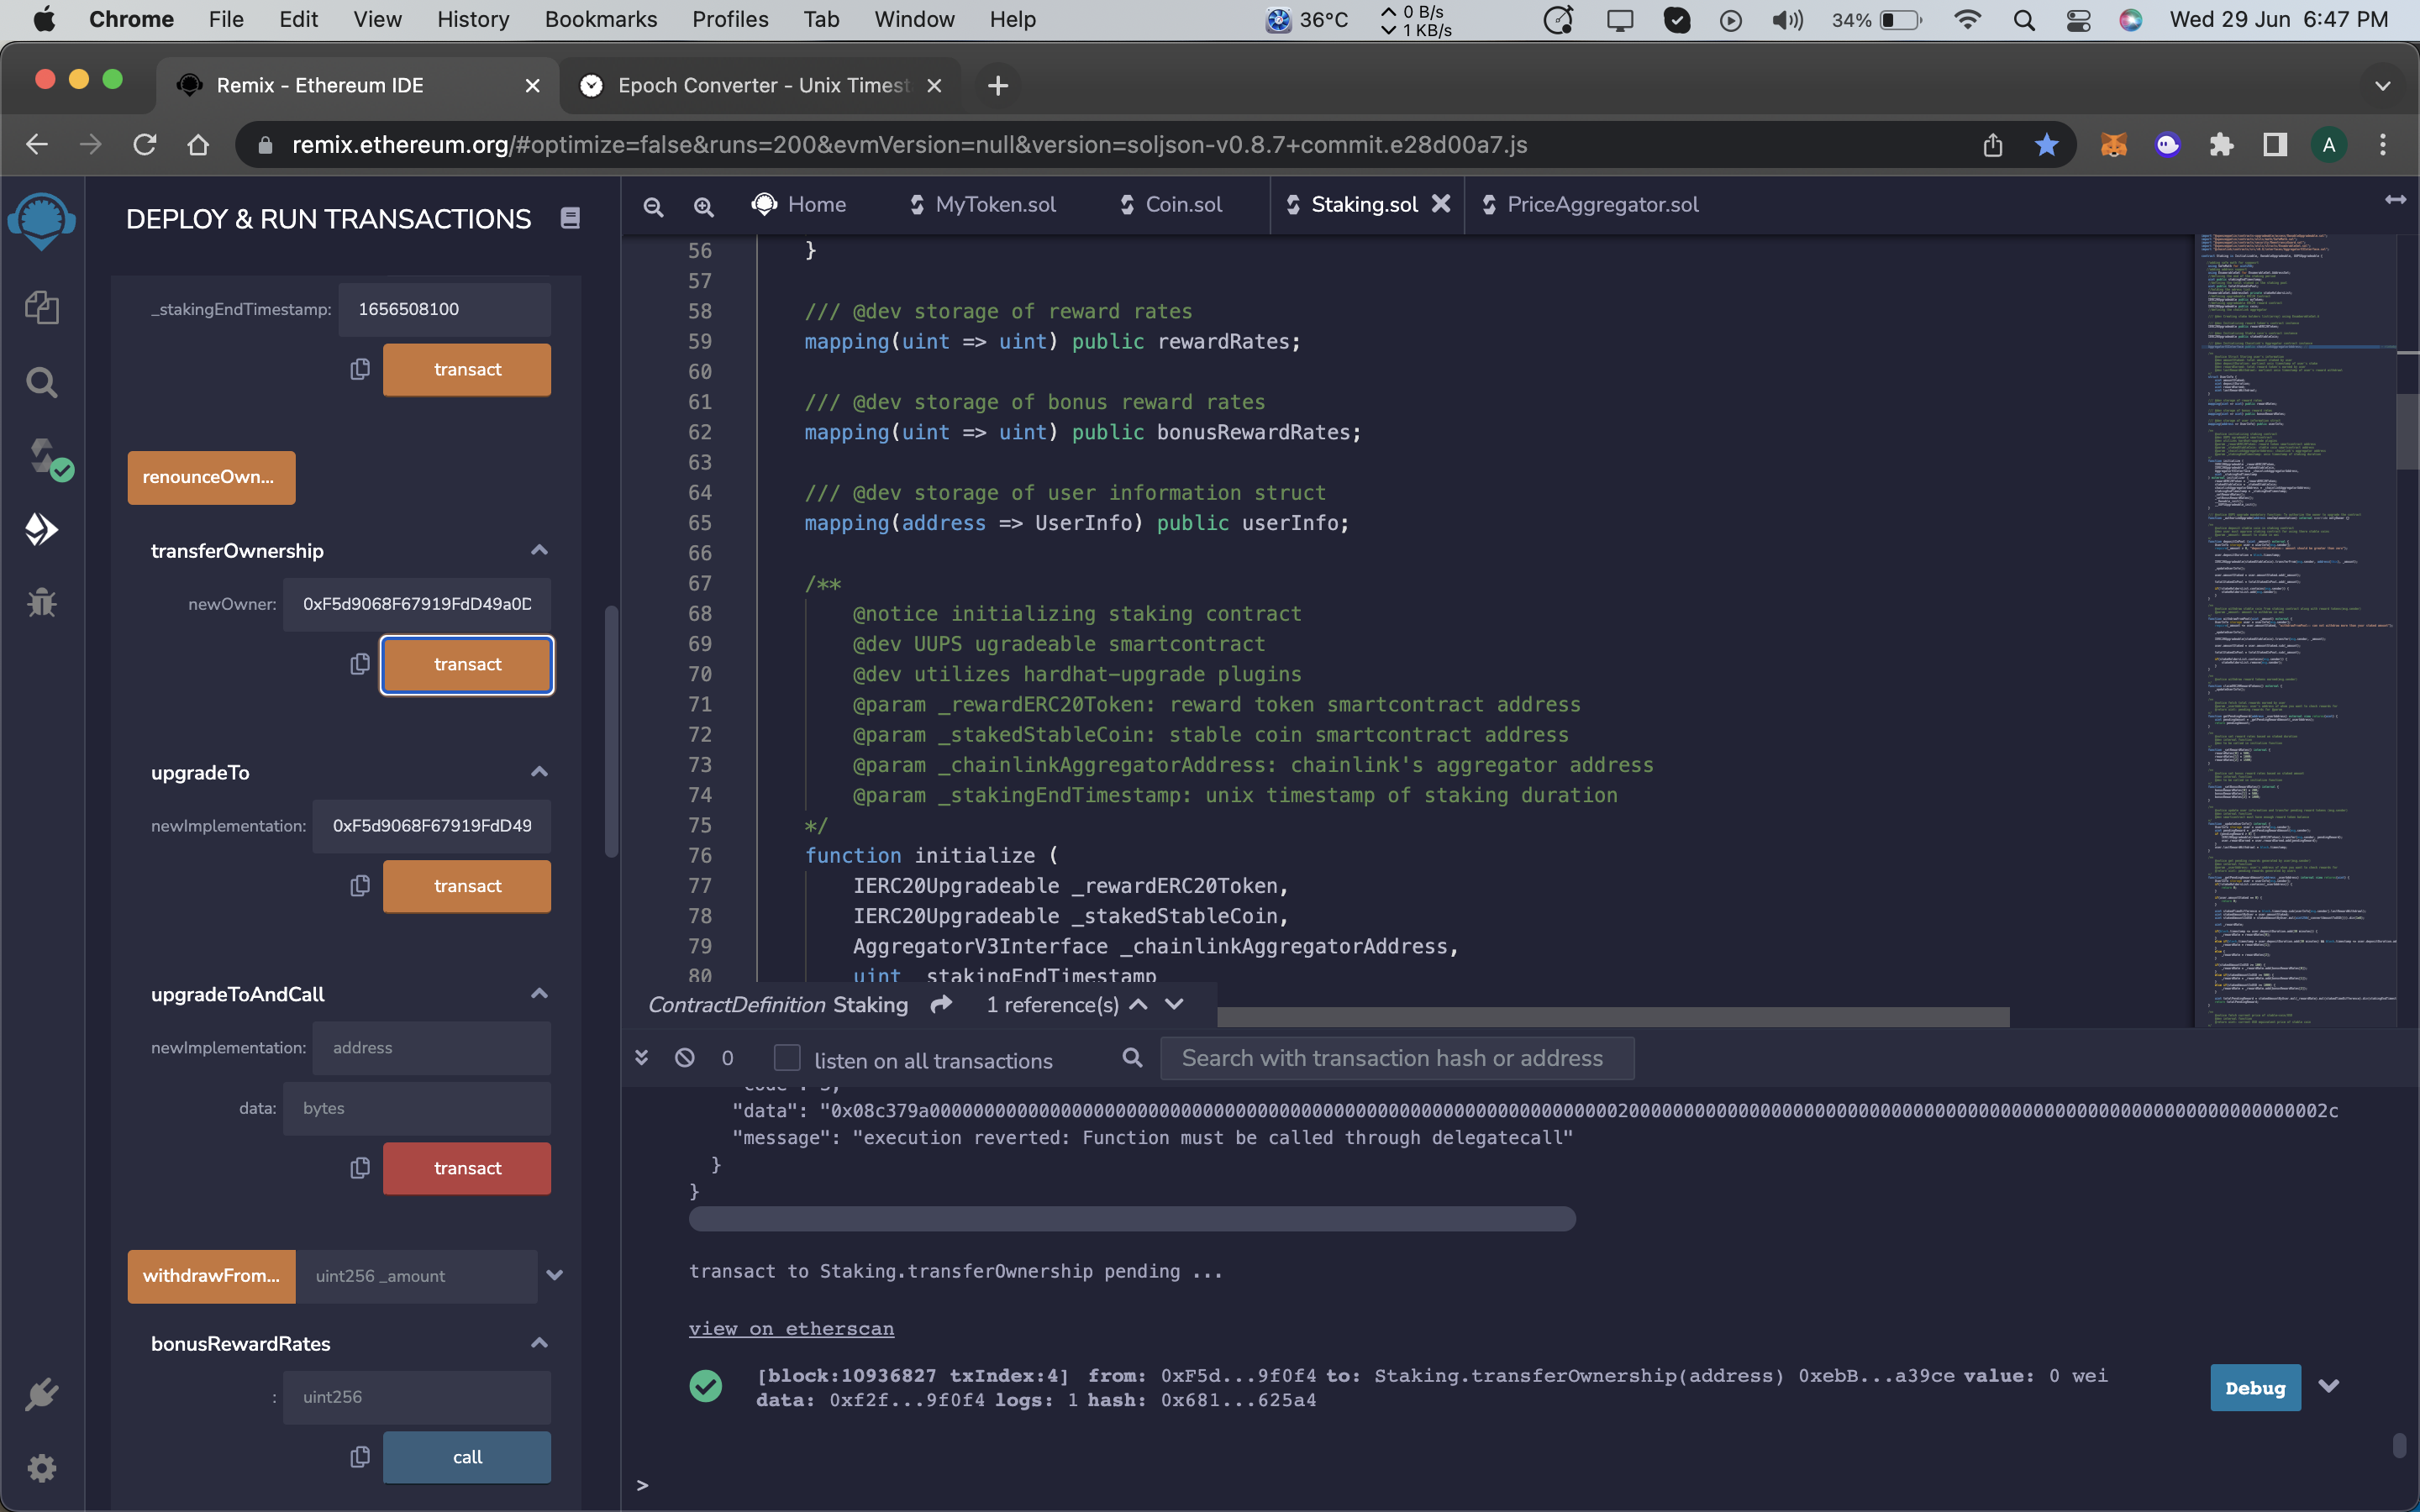Screen dimensions: 2420x1512
Task: Collapse the transferOwnership section
Action: (x=539, y=550)
